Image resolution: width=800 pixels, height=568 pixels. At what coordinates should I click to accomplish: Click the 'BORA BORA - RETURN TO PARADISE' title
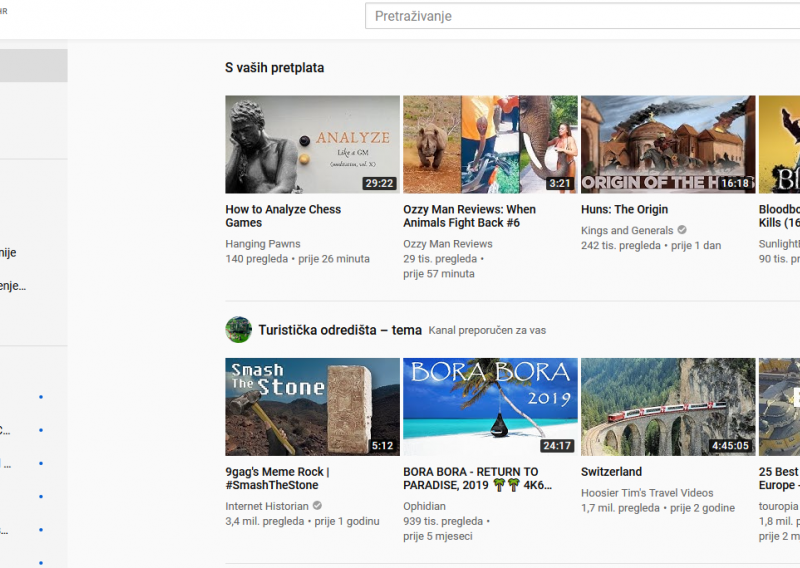(x=478, y=478)
